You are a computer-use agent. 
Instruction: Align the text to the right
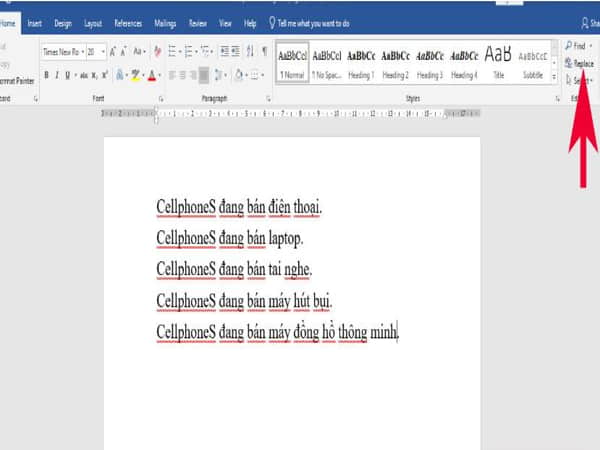[193, 75]
